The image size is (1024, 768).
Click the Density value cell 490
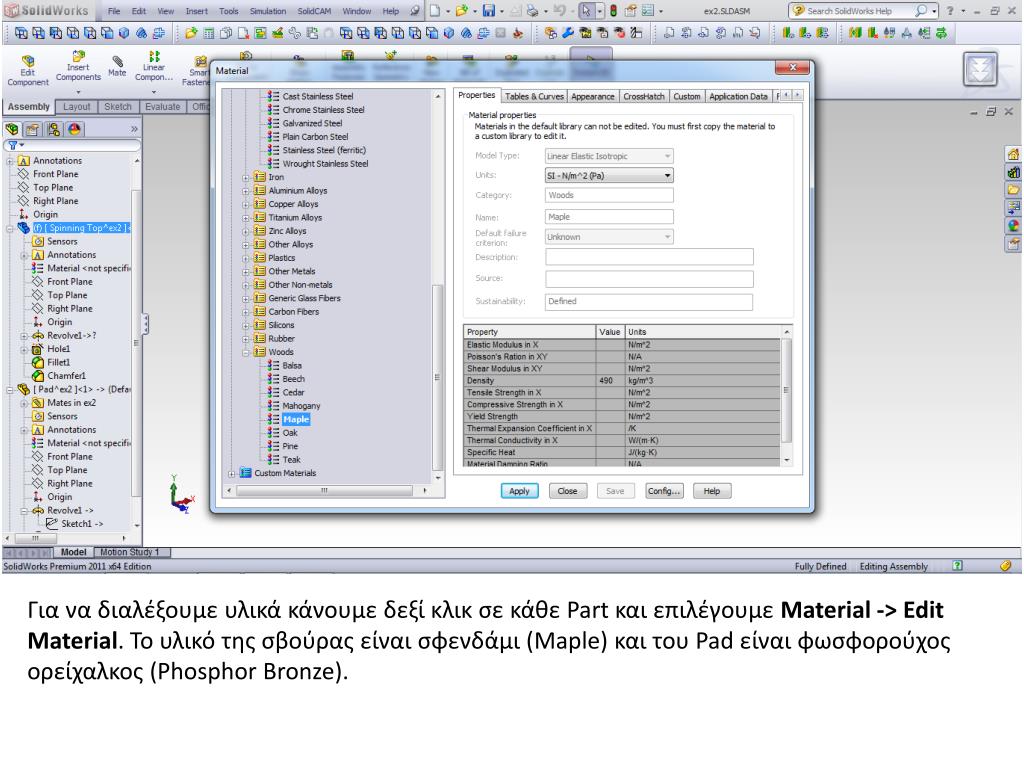pos(611,380)
